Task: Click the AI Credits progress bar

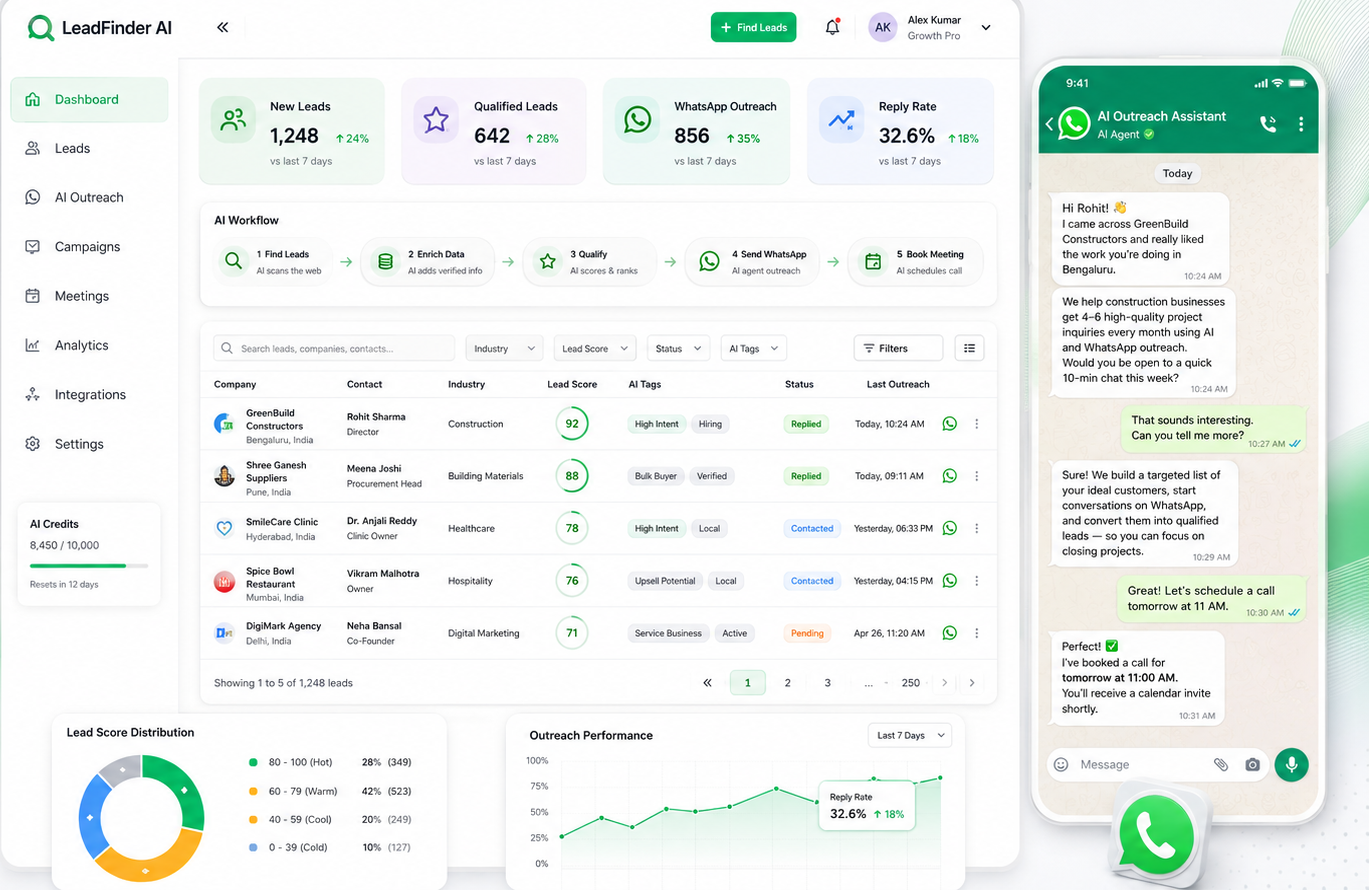Action: click(89, 566)
